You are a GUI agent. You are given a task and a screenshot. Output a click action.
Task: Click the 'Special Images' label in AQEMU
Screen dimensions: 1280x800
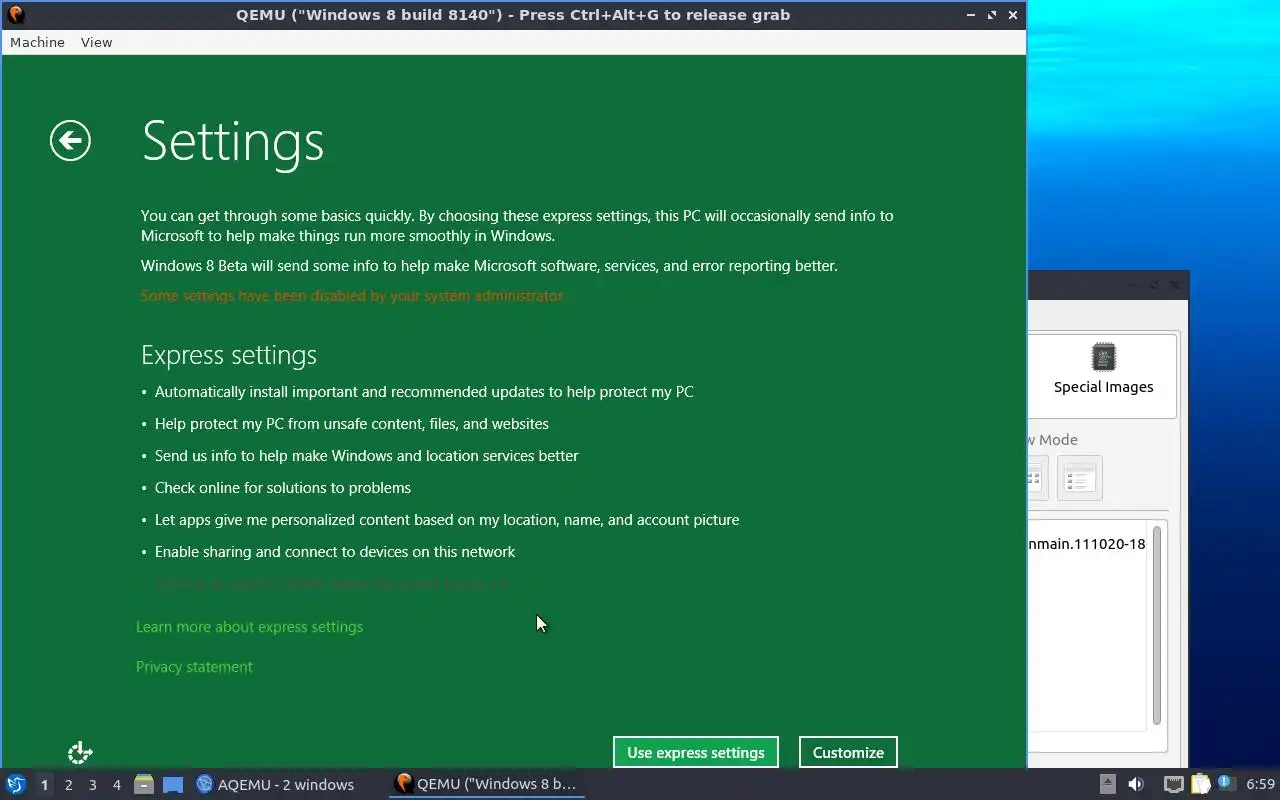pos(1103,387)
